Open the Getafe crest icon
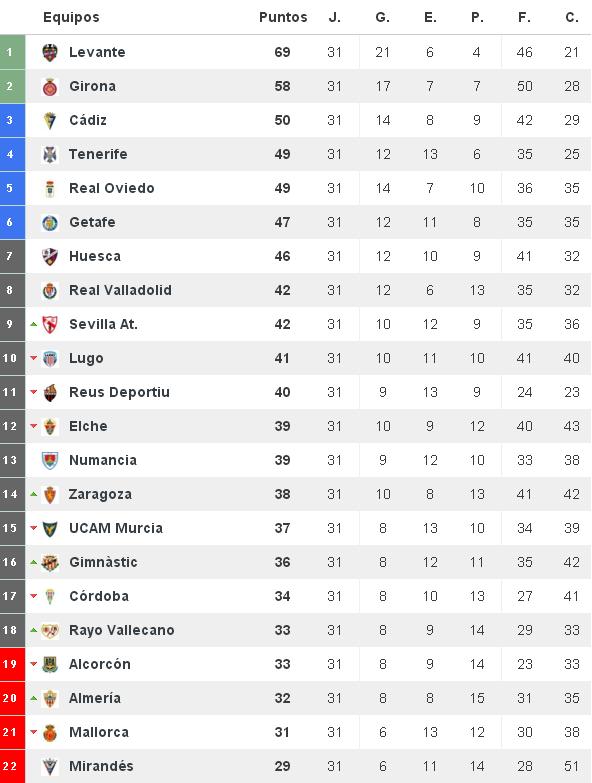Image resolution: width=592 pixels, height=783 pixels. click(50, 222)
